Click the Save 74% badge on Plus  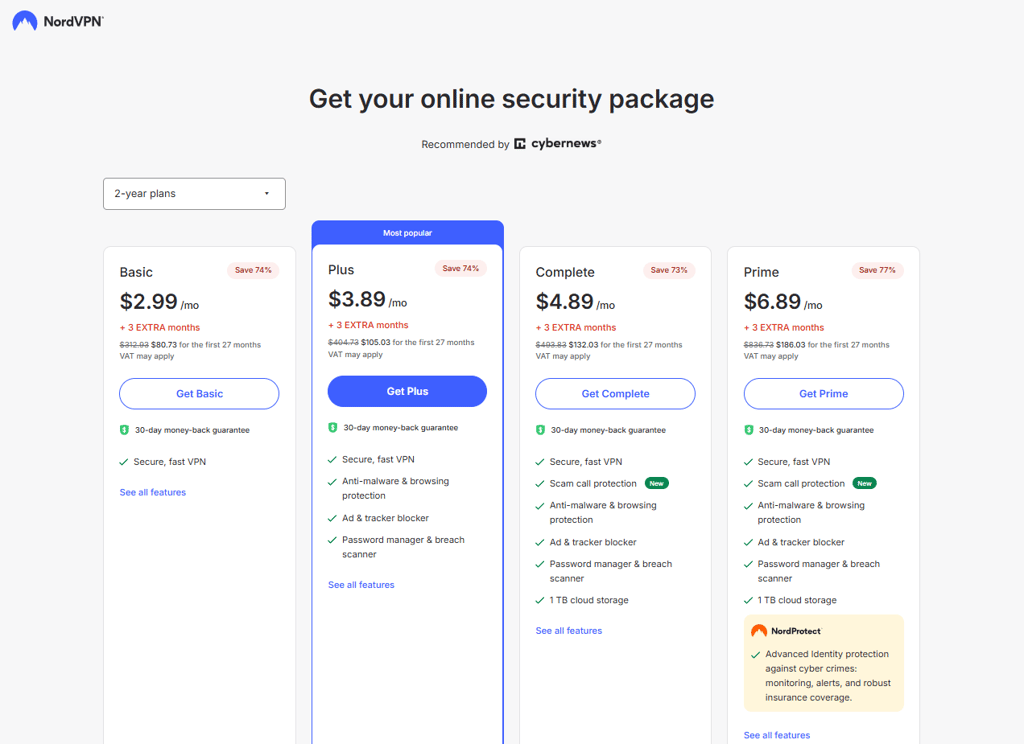coord(460,268)
